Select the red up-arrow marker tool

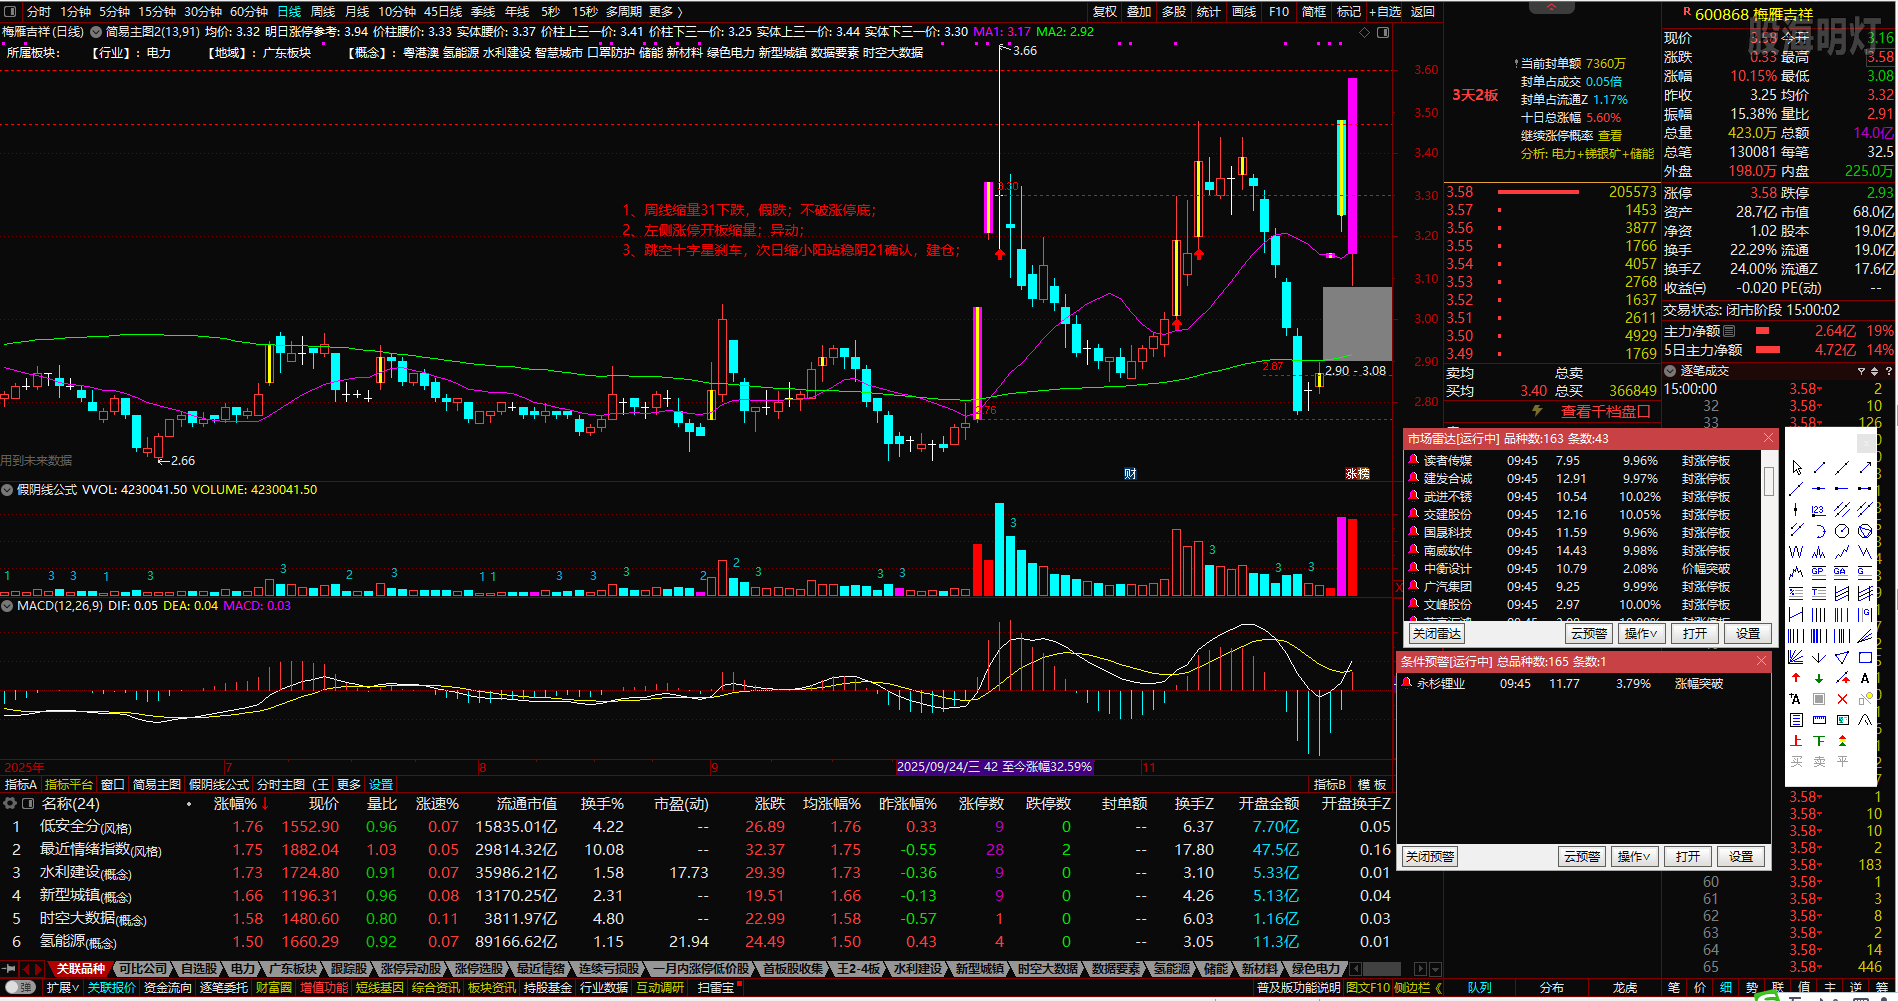tap(1796, 678)
